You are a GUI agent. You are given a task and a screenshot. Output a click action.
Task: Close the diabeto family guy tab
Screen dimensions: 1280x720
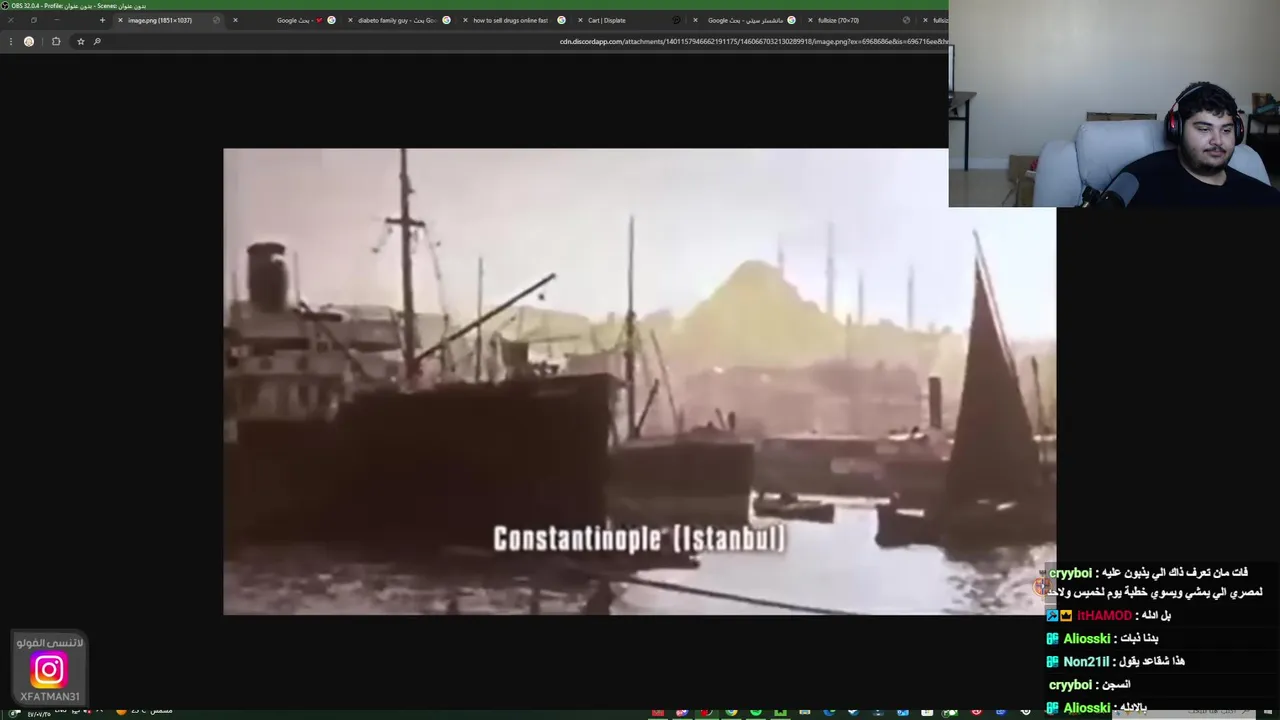pyautogui.click(x=350, y=20)
